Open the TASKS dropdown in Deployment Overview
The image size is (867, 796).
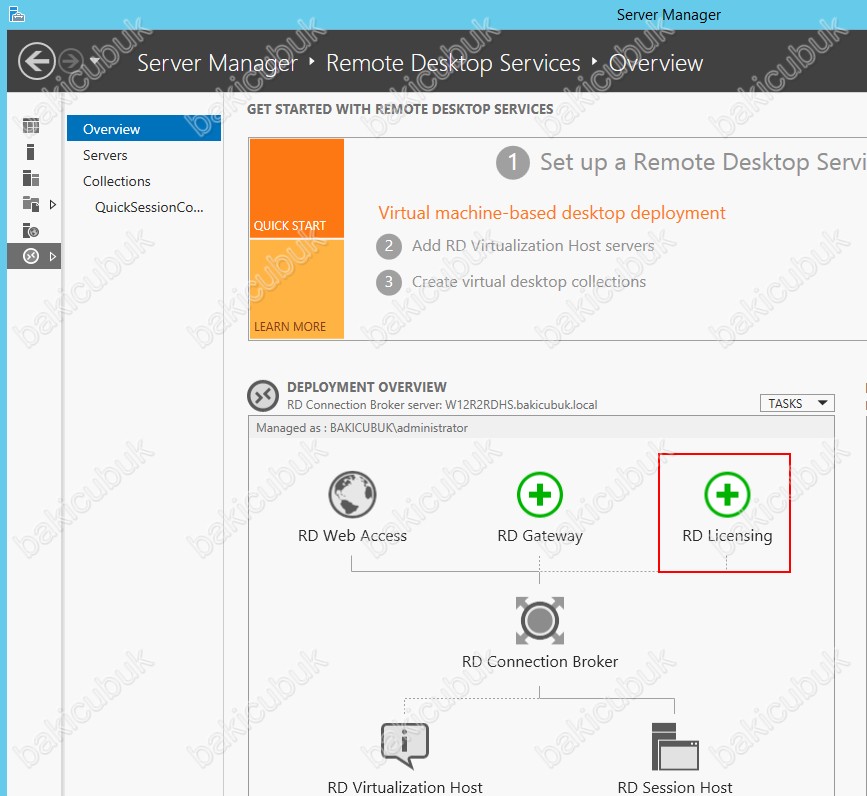point(797,403)
